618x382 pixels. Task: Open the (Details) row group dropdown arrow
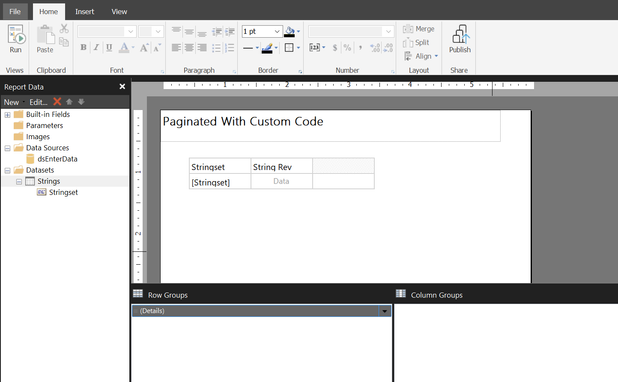point(385,311)
